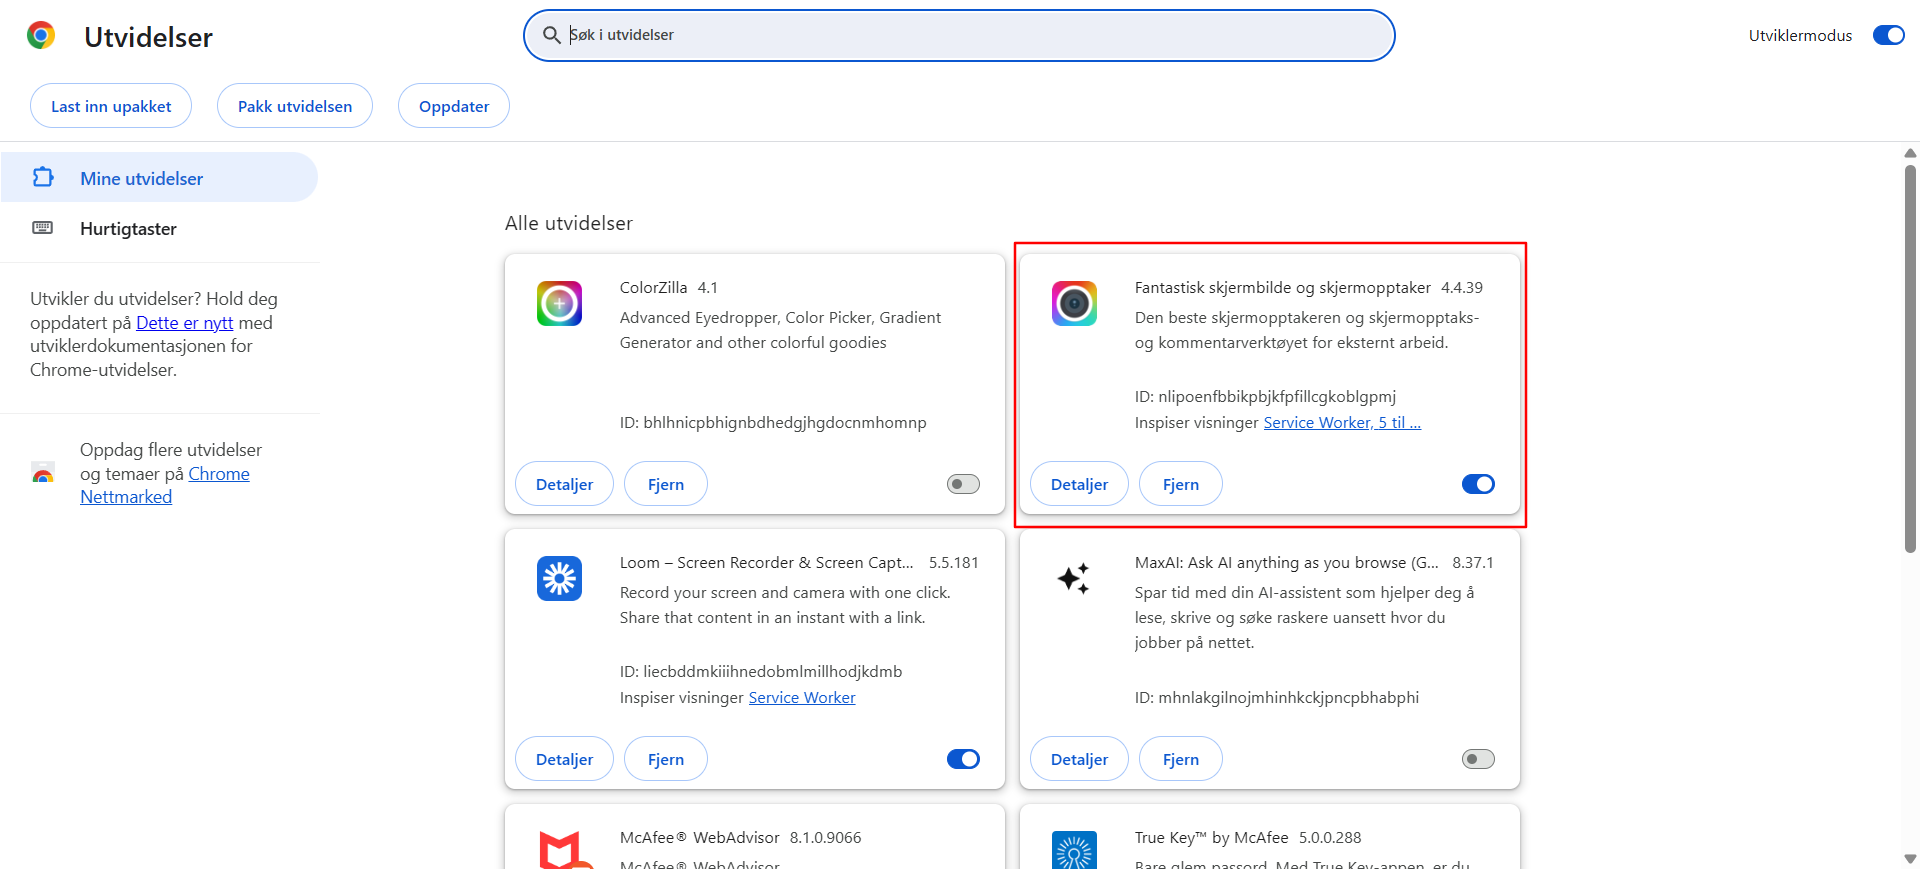Screen dimensions: 1920x869
Task: Click the 'Alle utvidelser' heading
Action: [x=569, y=223]
